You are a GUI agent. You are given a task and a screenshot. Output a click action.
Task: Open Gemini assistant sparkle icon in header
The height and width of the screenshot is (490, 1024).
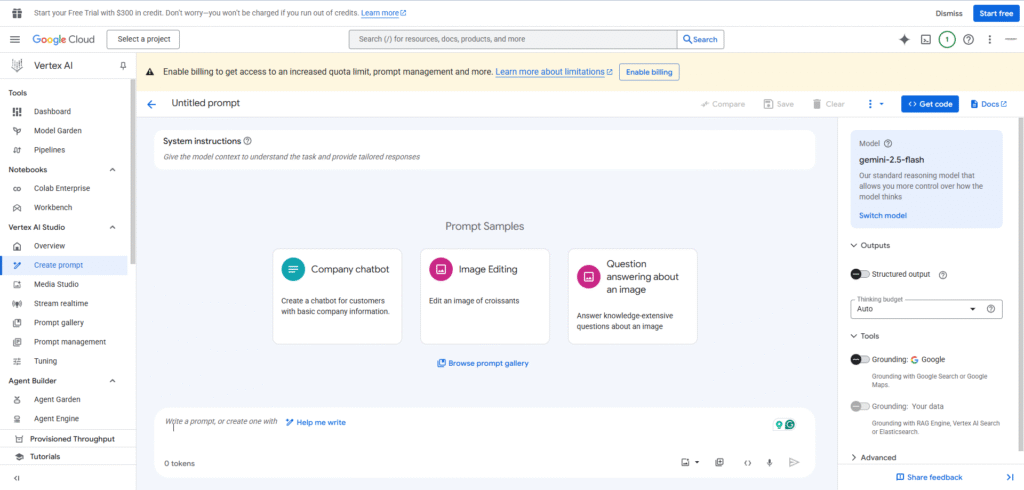[904, 39]
